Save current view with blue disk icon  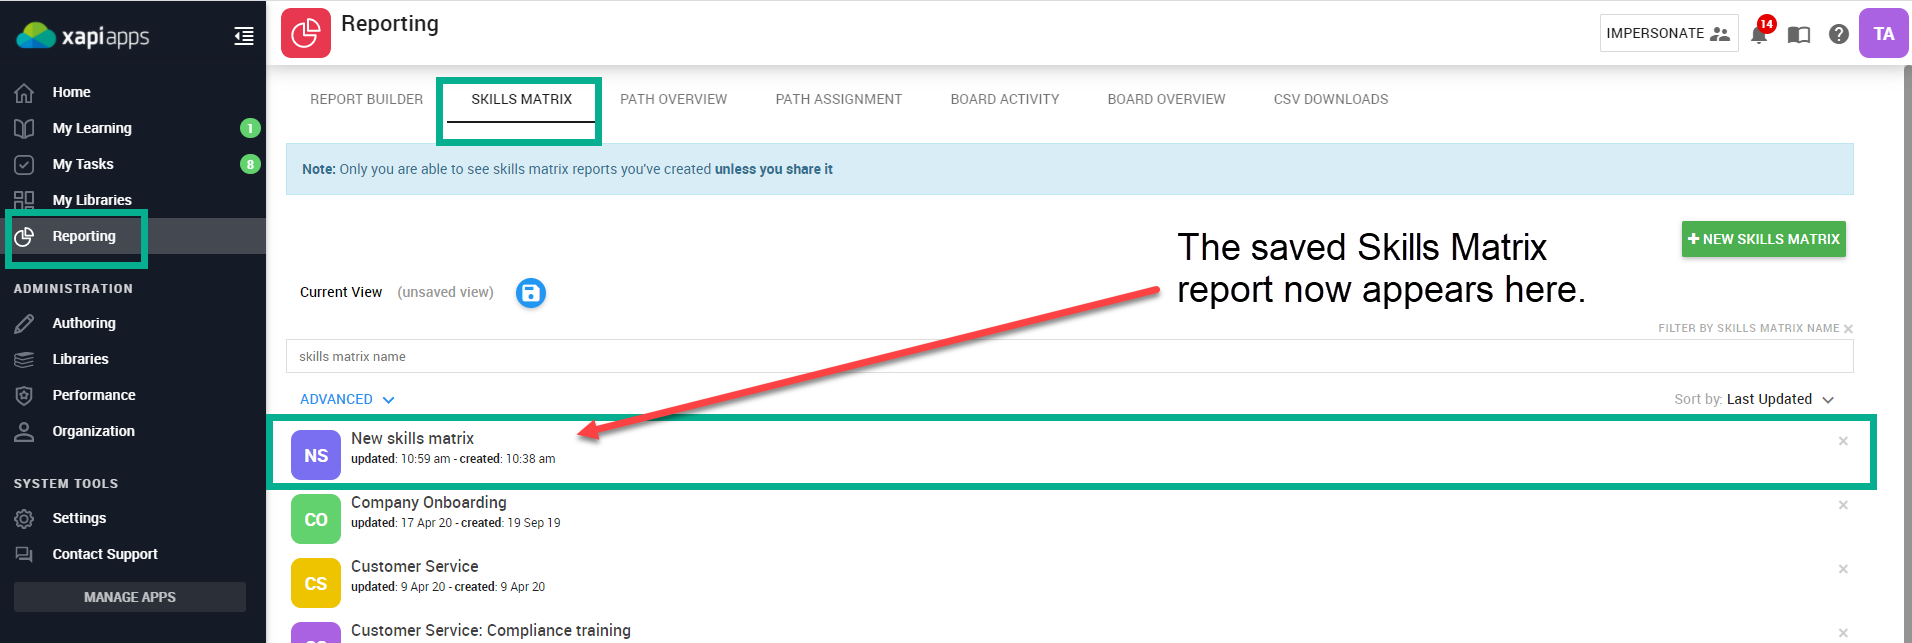point(531,293)
